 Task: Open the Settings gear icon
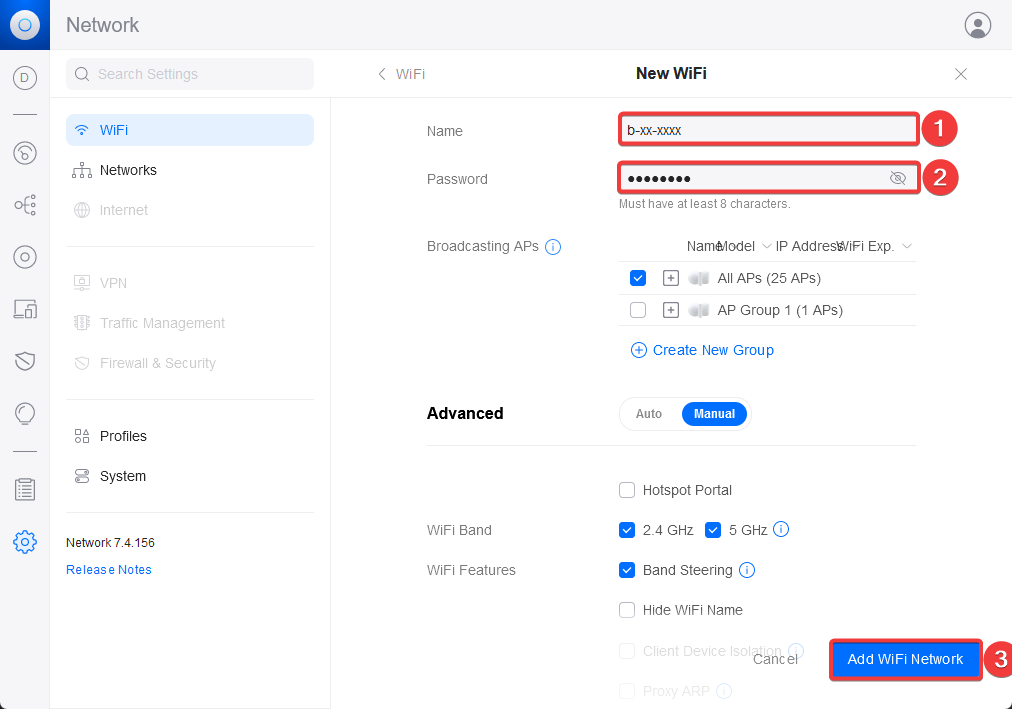(25, 542)
